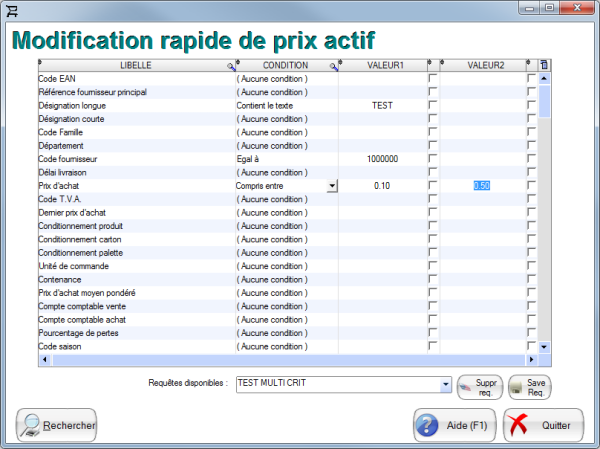Click search icon in CONDITION header
The width and height of the screenshot is (600, 449).
click(x=333, y=65)
